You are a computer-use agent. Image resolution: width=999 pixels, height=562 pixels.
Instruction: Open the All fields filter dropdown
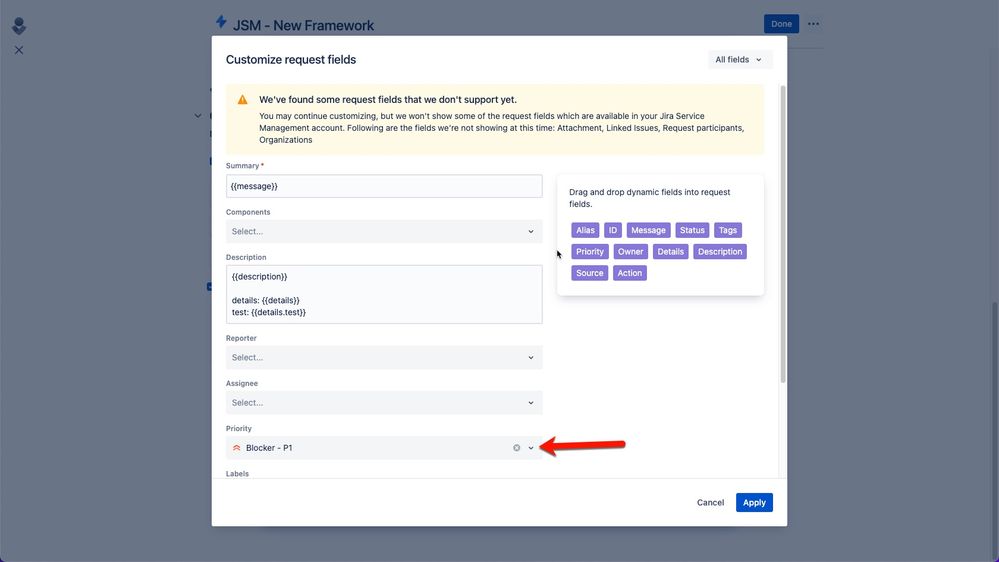[740, 59]
